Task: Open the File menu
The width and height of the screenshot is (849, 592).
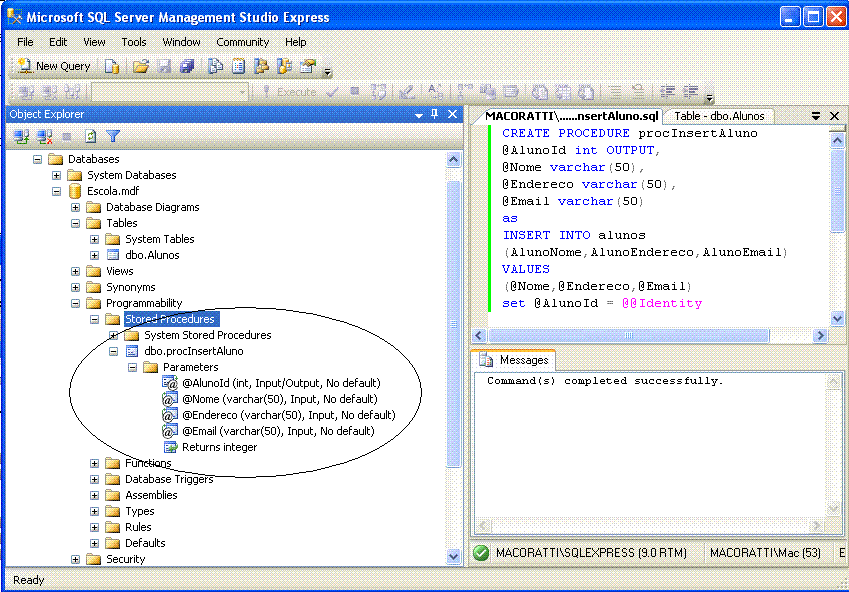Action: [x=25, y=42]
